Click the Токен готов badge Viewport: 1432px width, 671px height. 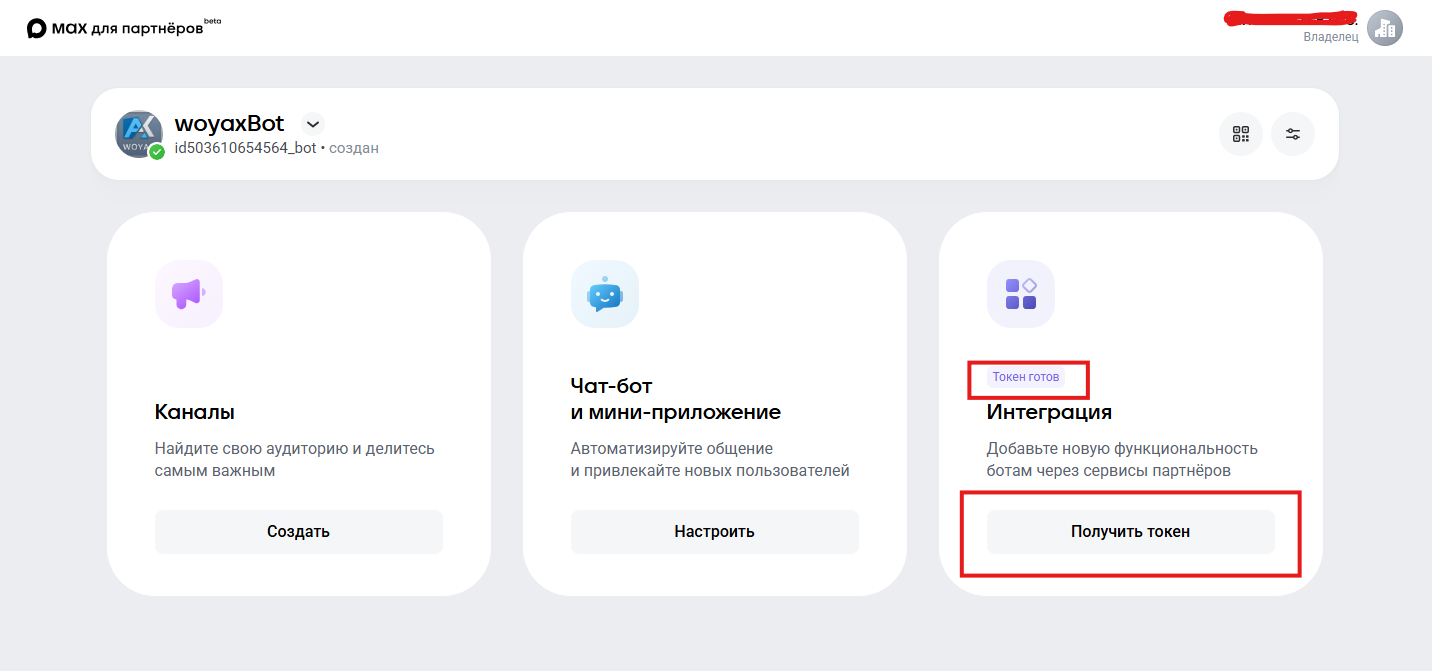[1025, 377]
